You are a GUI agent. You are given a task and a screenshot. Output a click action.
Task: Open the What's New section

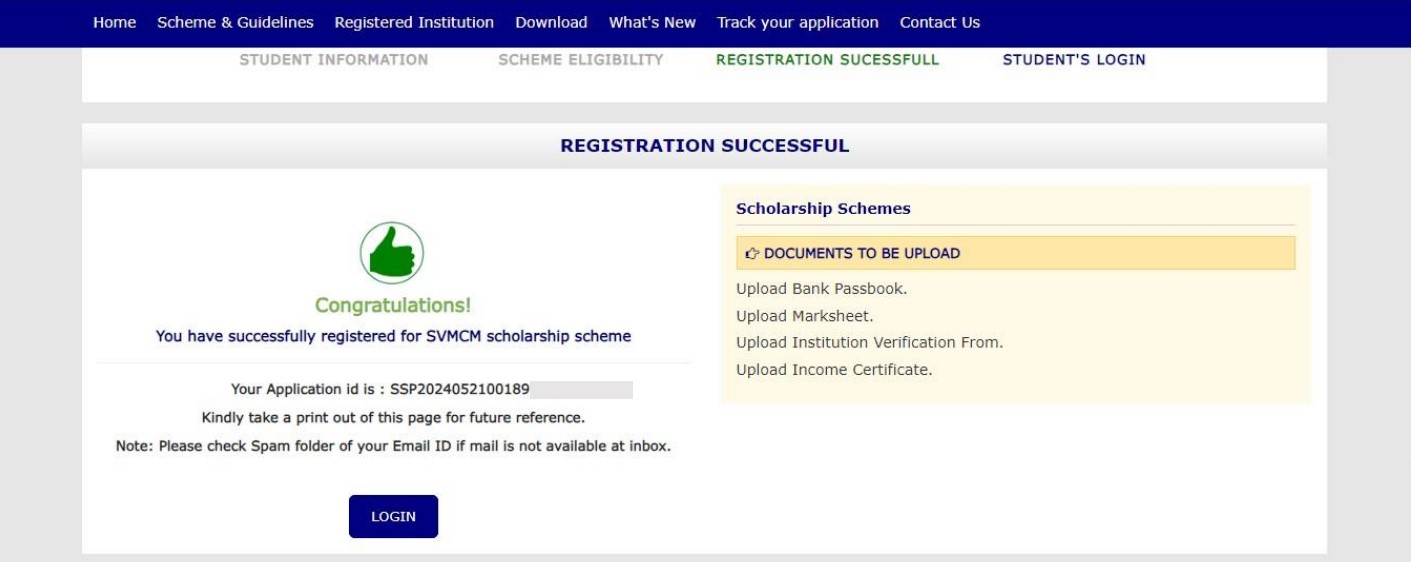652,22
